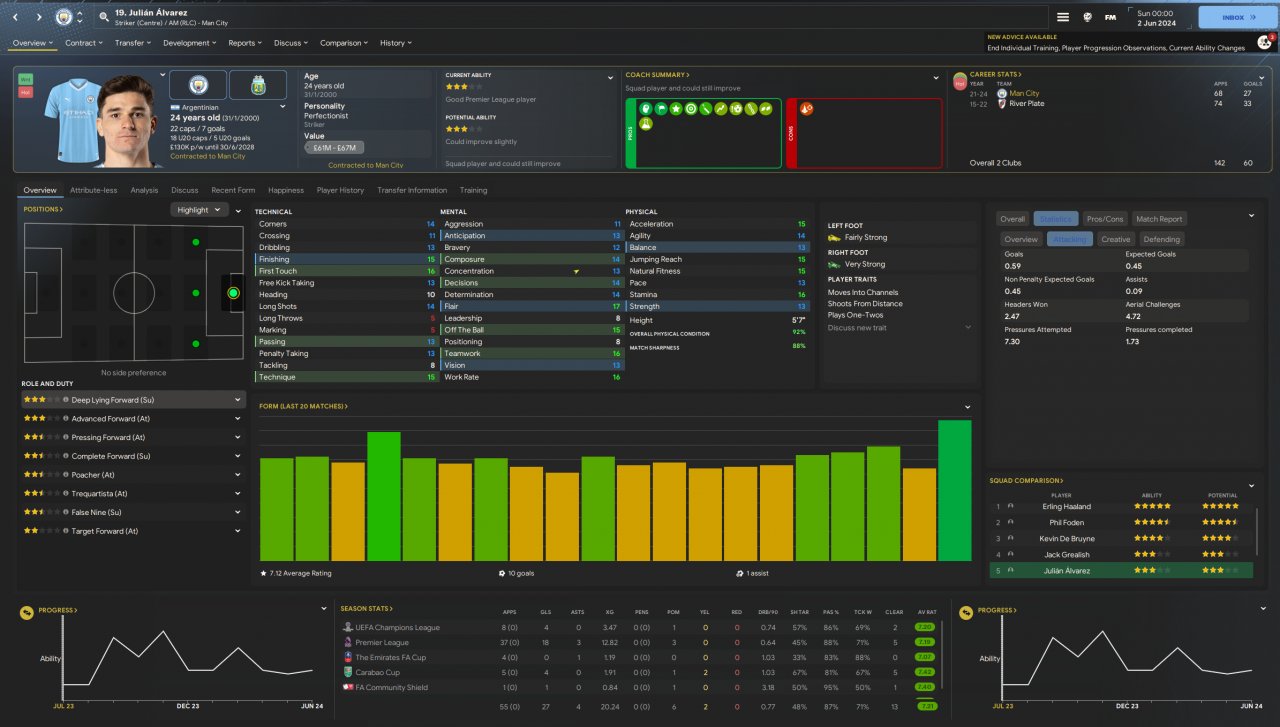Open the Highlight dropdown above the pitch
The width and height of the screenshot is (1280, 727).
(199, 210)
